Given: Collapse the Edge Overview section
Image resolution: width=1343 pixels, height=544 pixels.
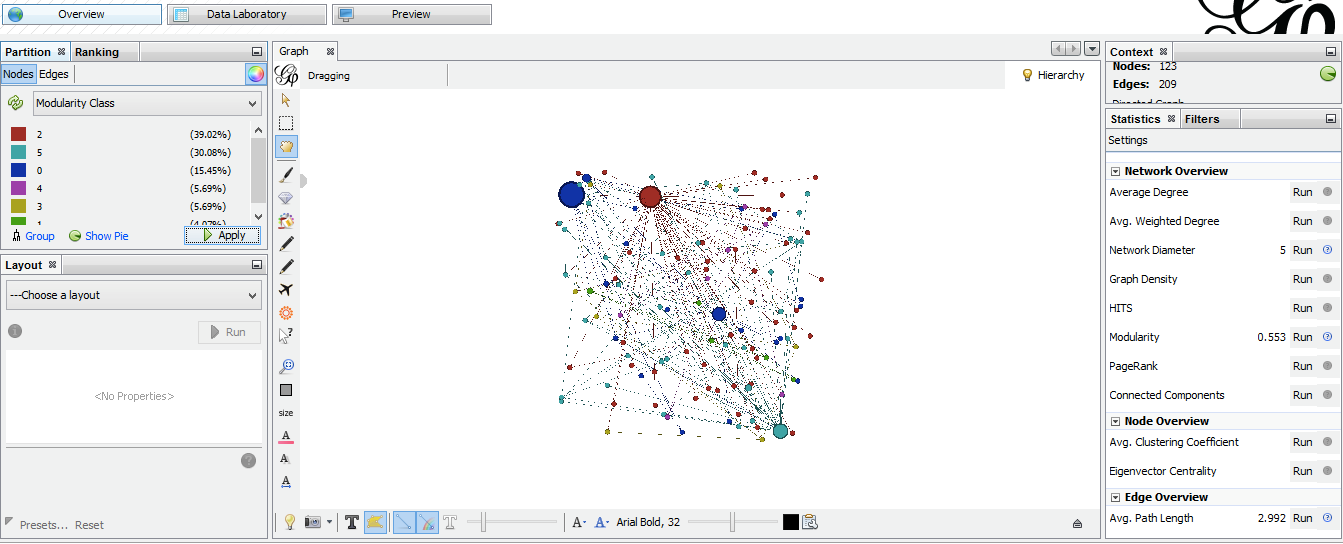Looking at the screenshot, I should [1115, 497].
